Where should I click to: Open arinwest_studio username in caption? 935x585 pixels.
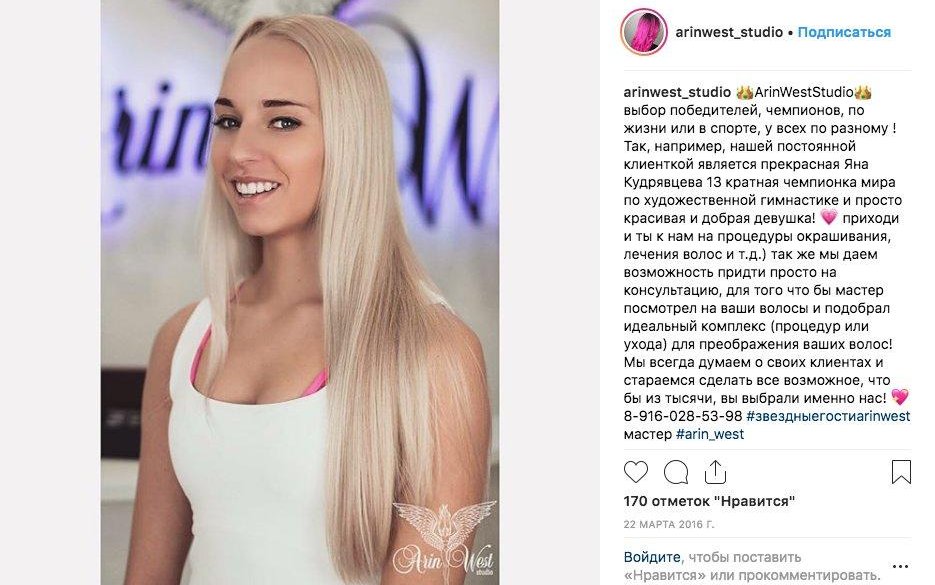coord(677,92)
